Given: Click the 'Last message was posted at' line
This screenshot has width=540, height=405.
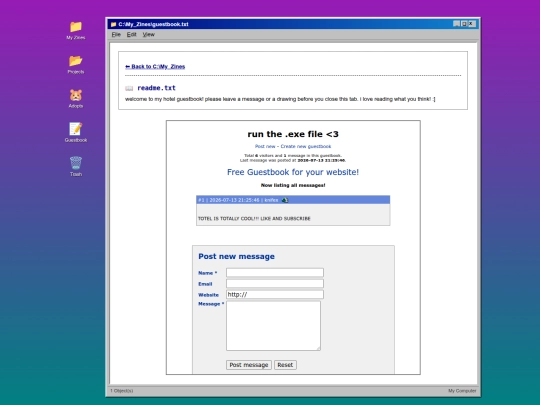Looking at the screenshot, I should (x=293, y=160).
